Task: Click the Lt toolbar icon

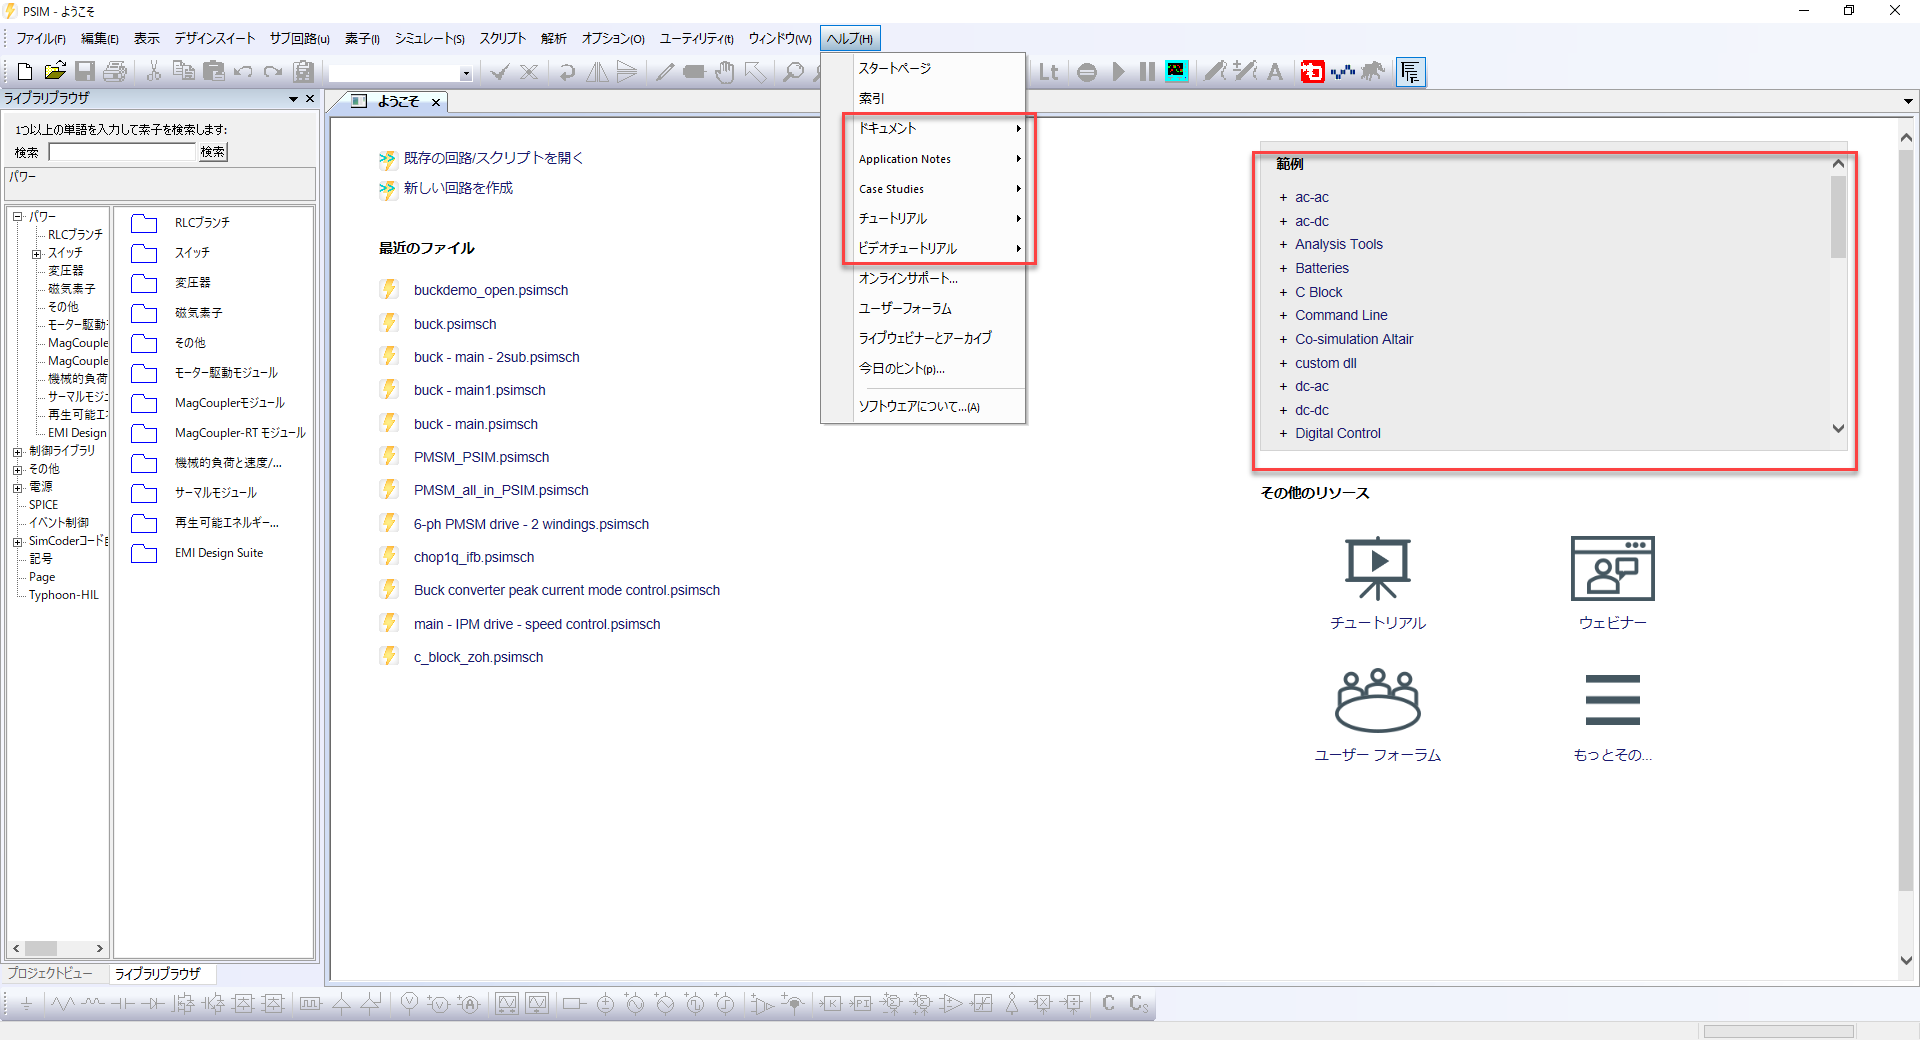Action: point(1048,72)
